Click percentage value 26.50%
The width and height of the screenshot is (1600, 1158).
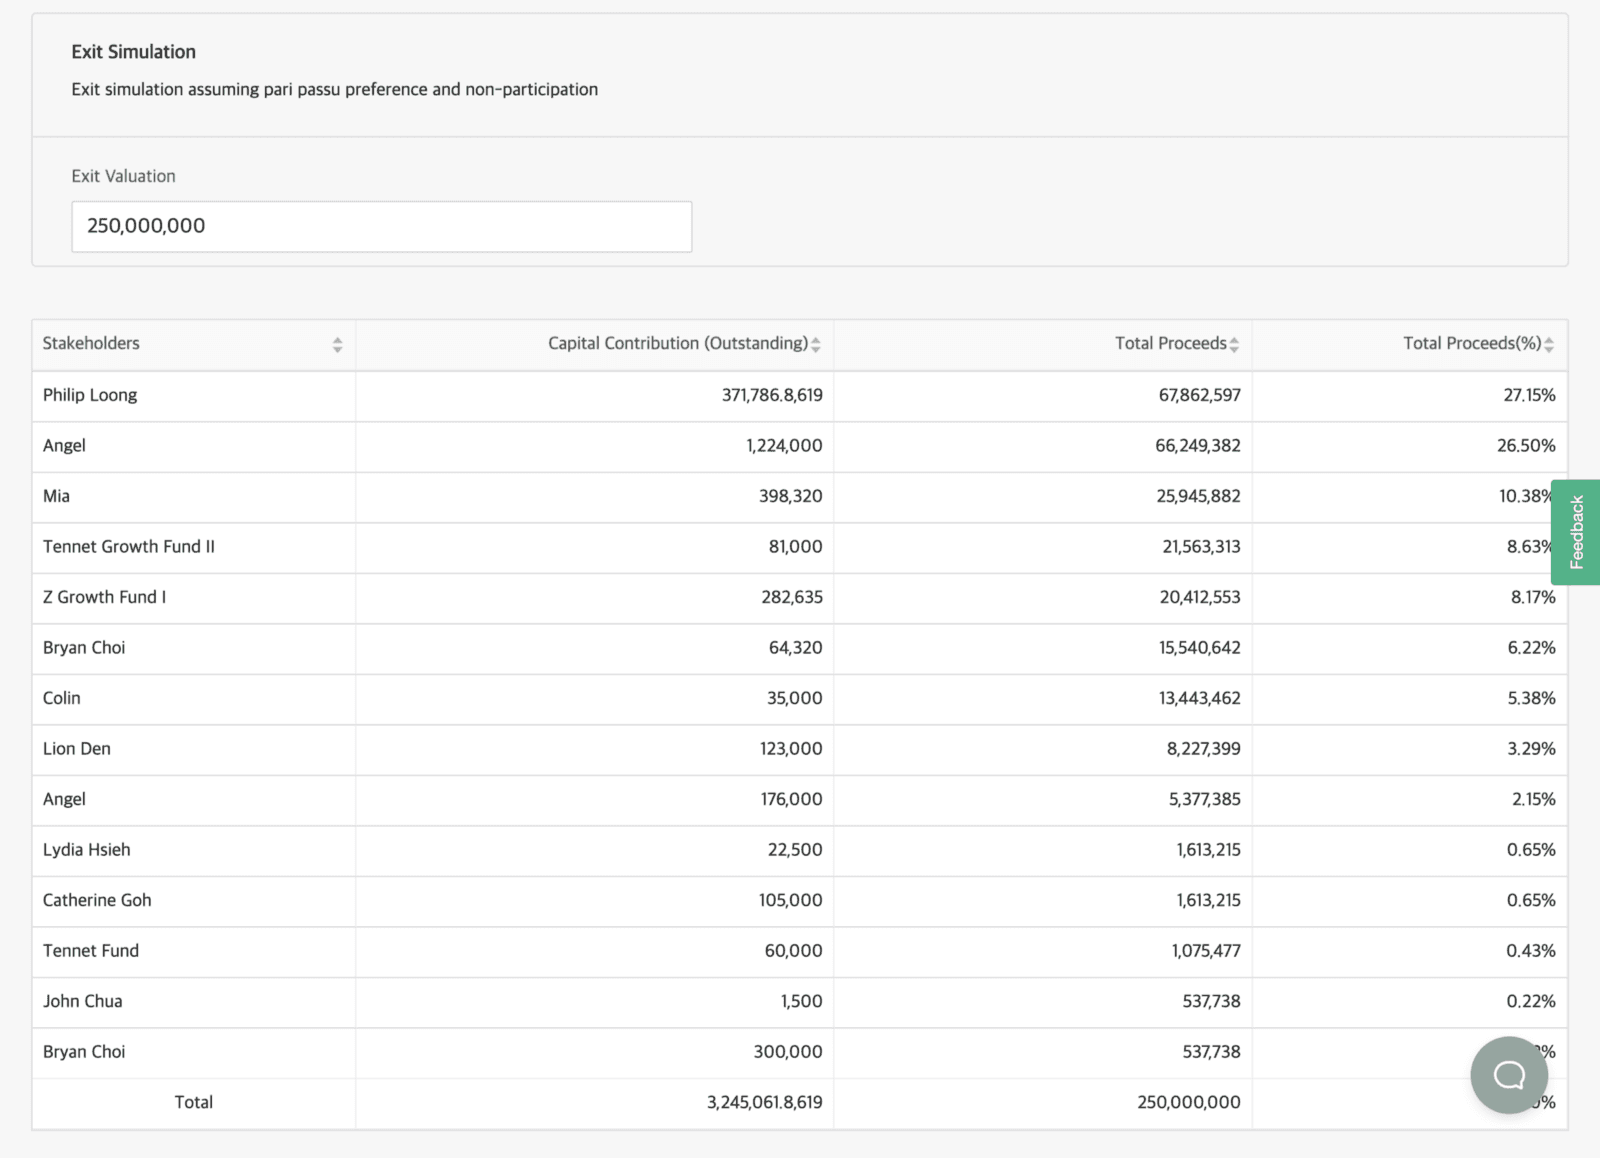[x=1526, y=445]
